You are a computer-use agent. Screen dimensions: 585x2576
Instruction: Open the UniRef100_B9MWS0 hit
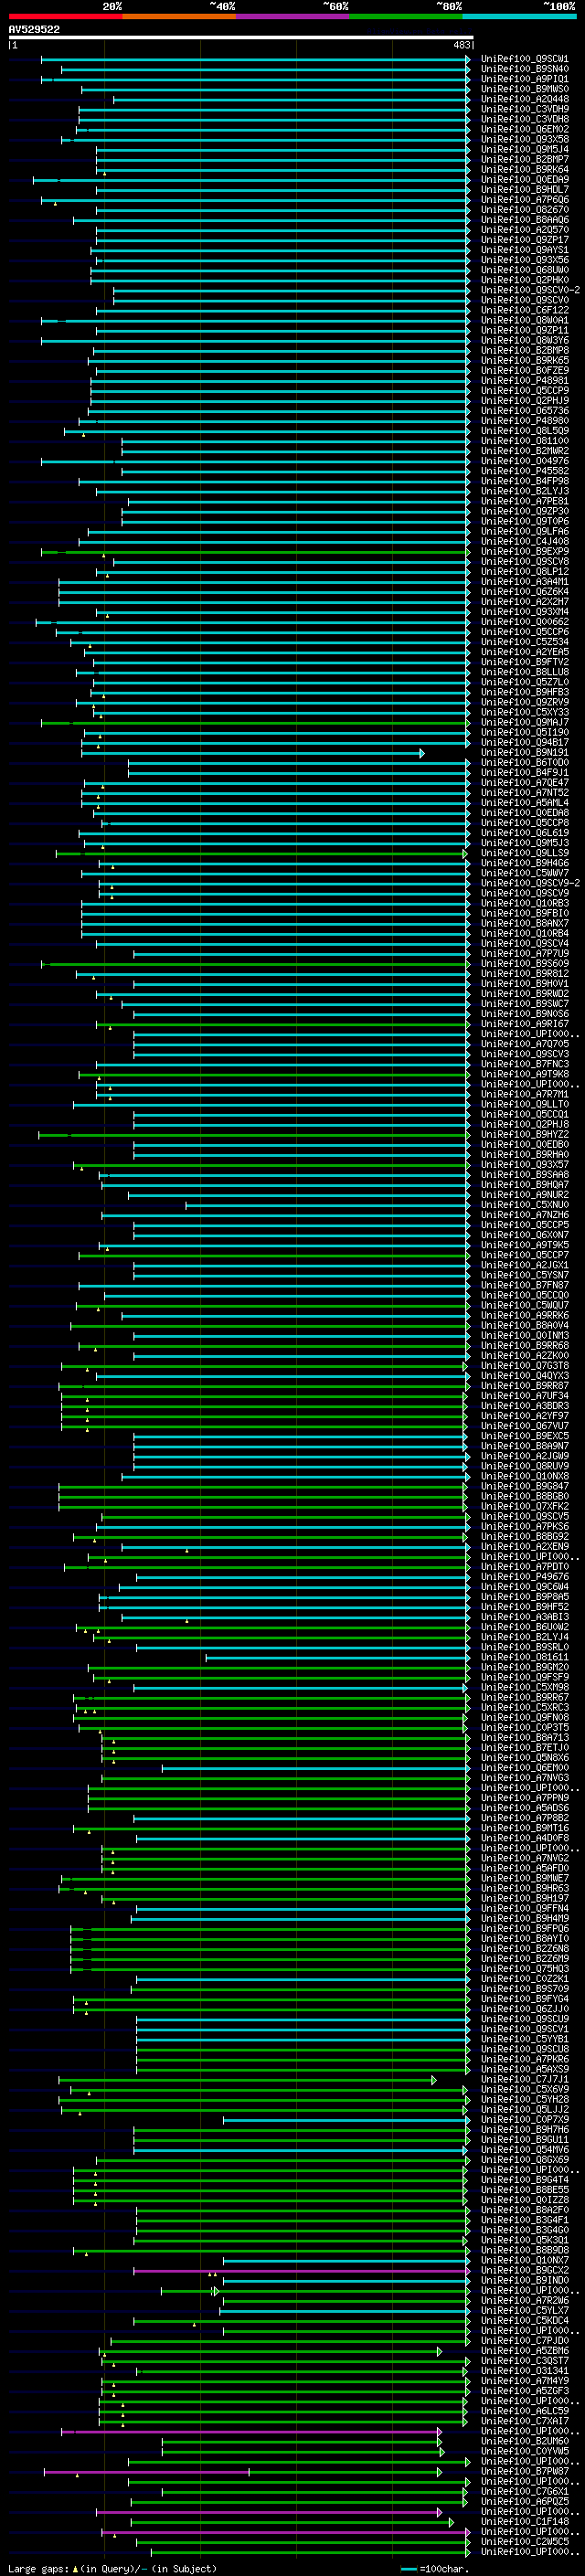click(524, 89)
